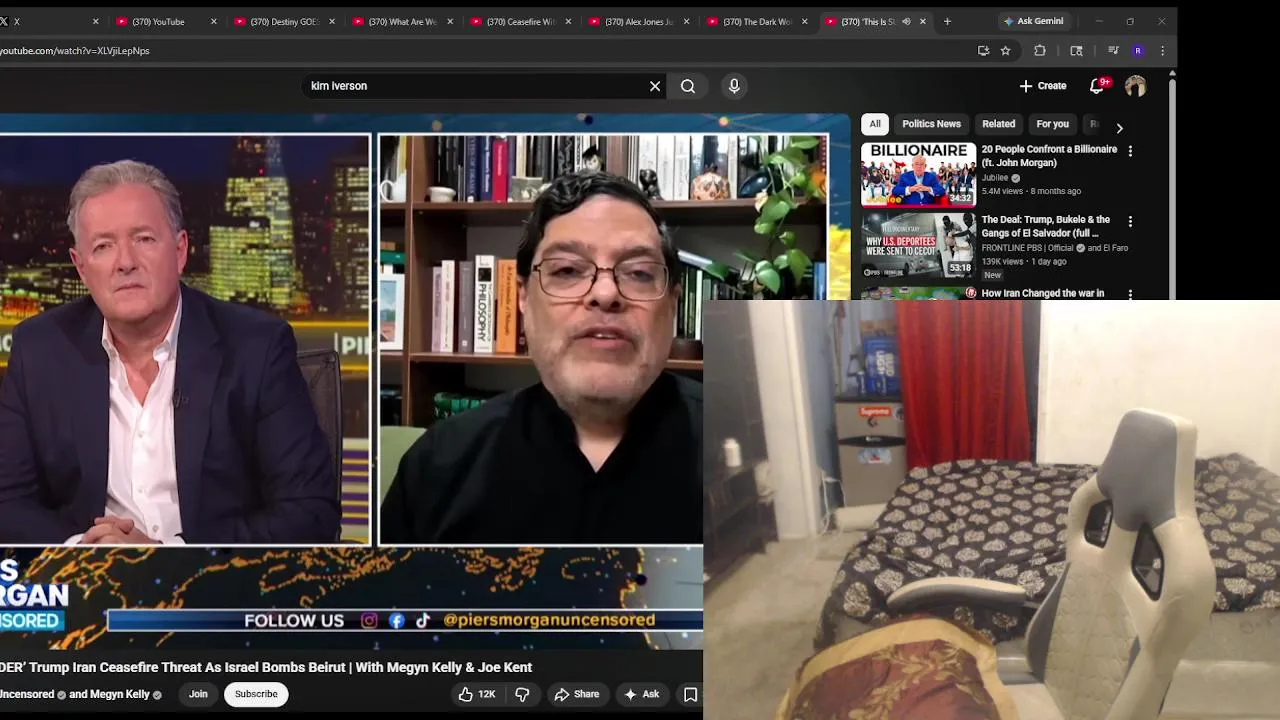Close the Alex Jones tab
Screen dimensions: 1280x720
tap(686, 21)
